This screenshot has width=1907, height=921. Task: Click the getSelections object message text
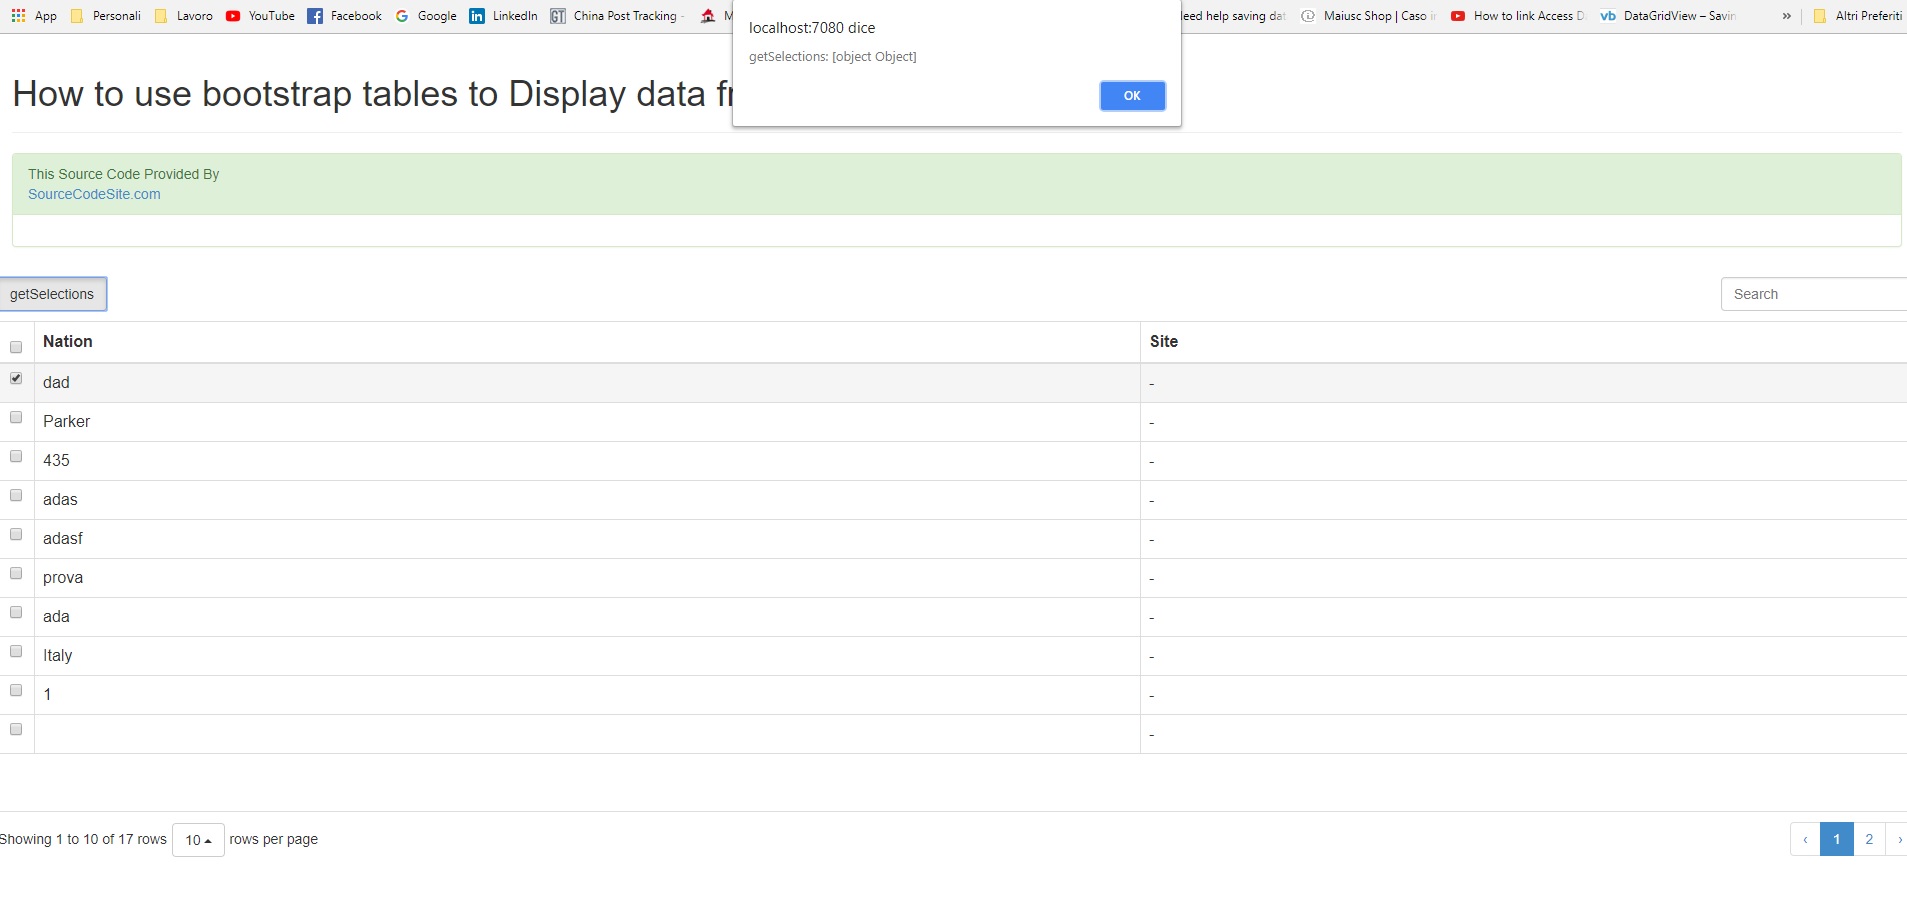832,57
